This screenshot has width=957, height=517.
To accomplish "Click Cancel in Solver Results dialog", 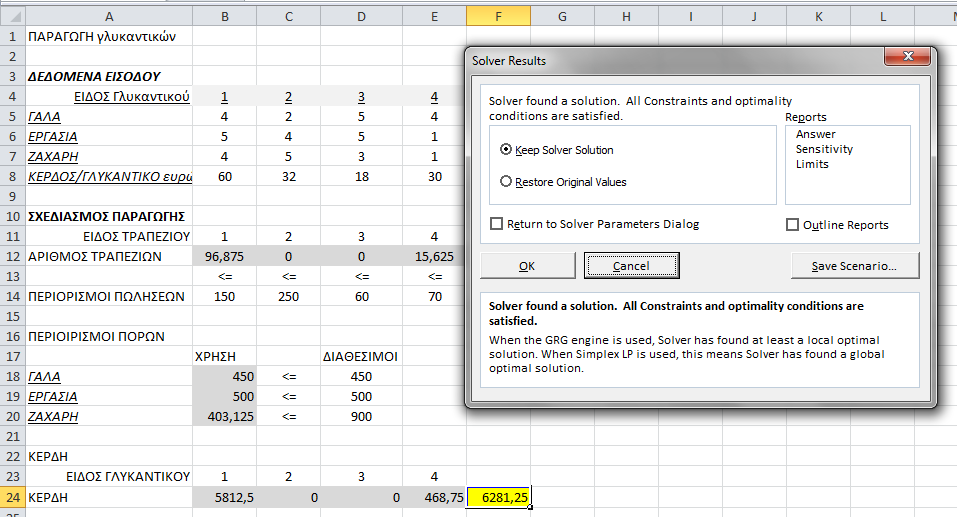I will (631, 266).
